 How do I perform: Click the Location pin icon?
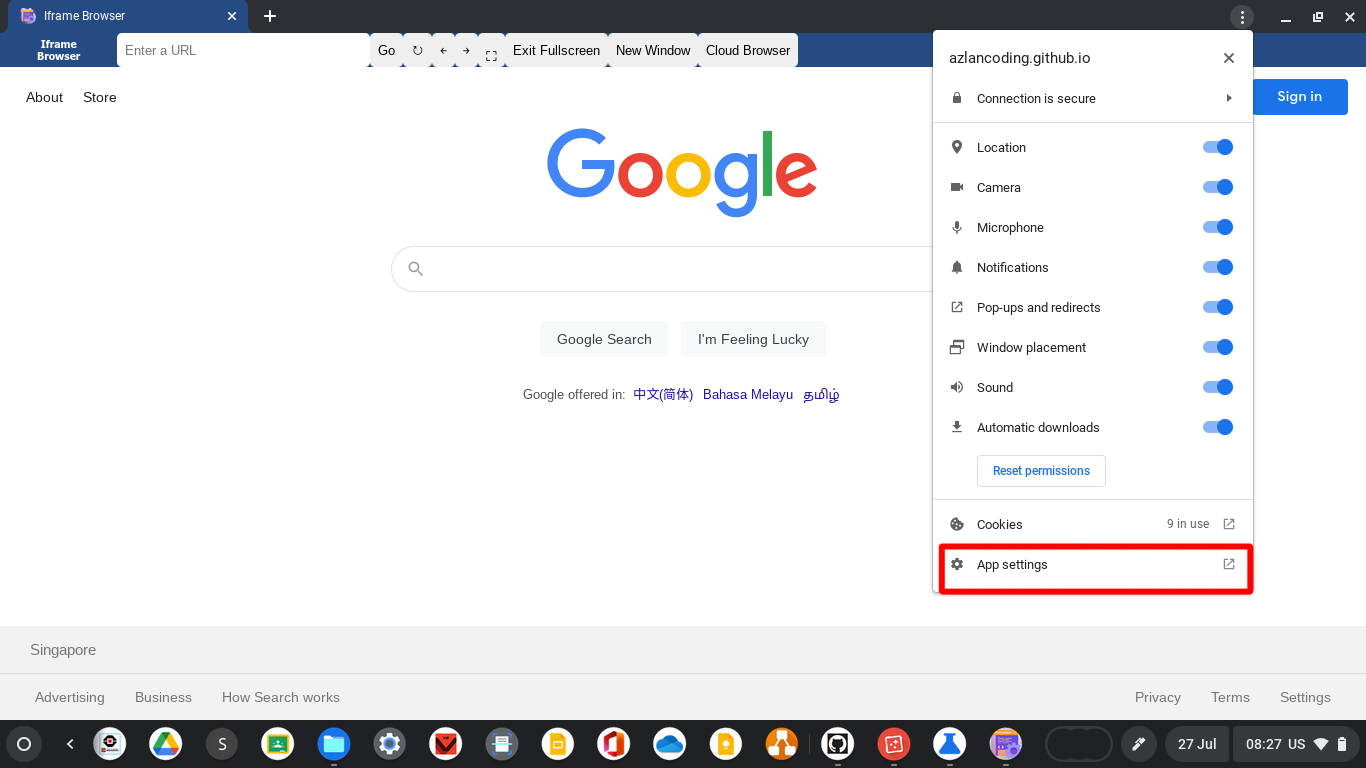click(x=957, y=147)
